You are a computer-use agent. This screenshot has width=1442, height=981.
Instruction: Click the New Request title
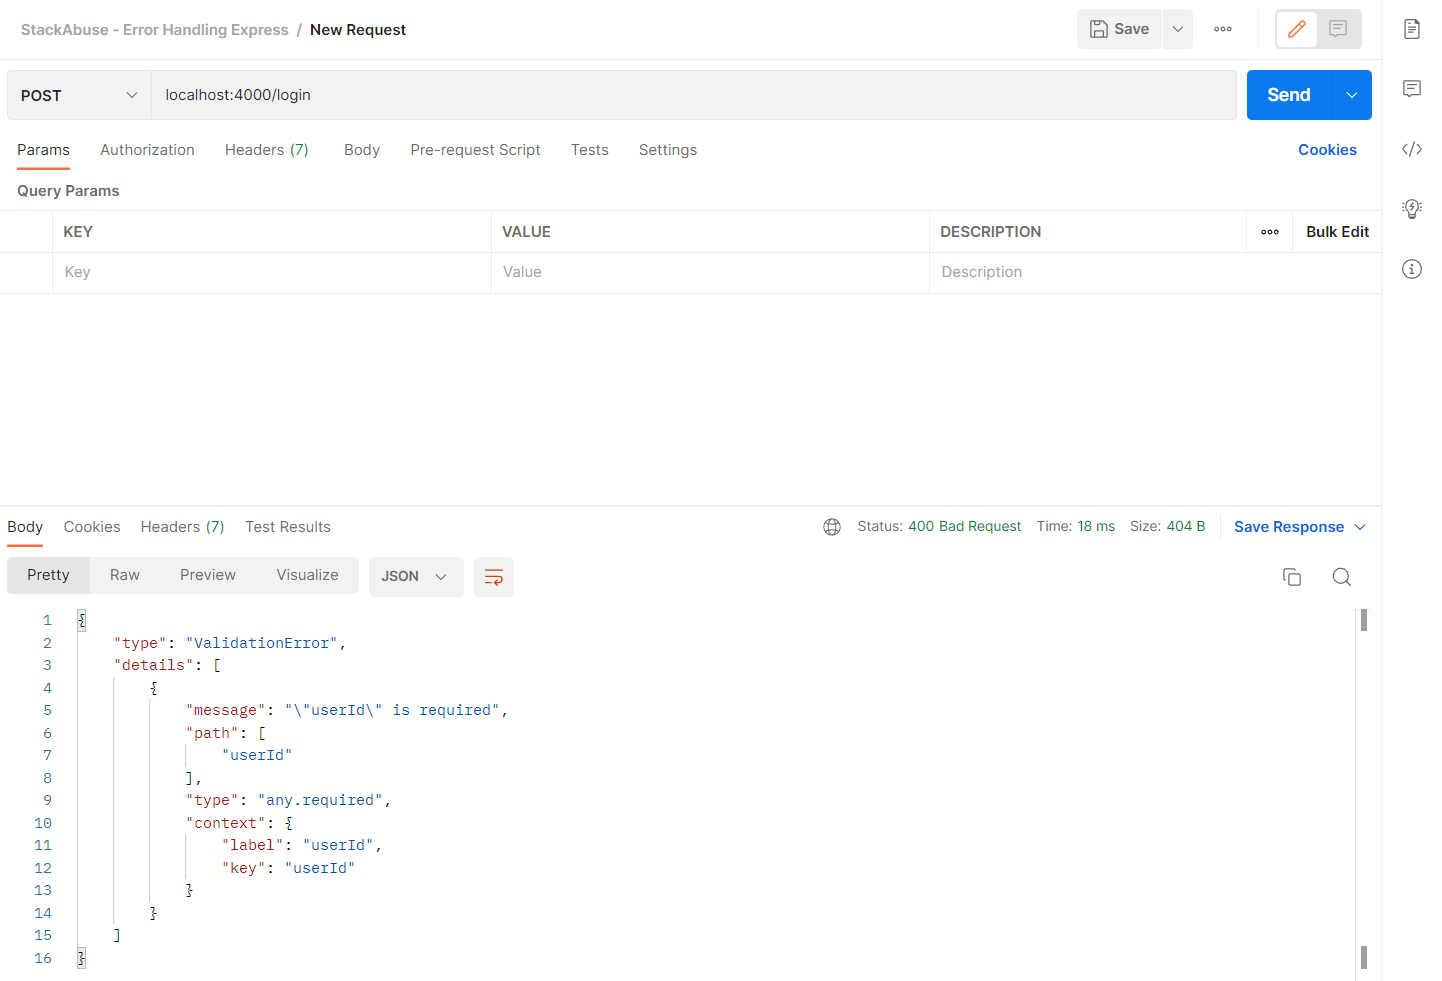358,30
